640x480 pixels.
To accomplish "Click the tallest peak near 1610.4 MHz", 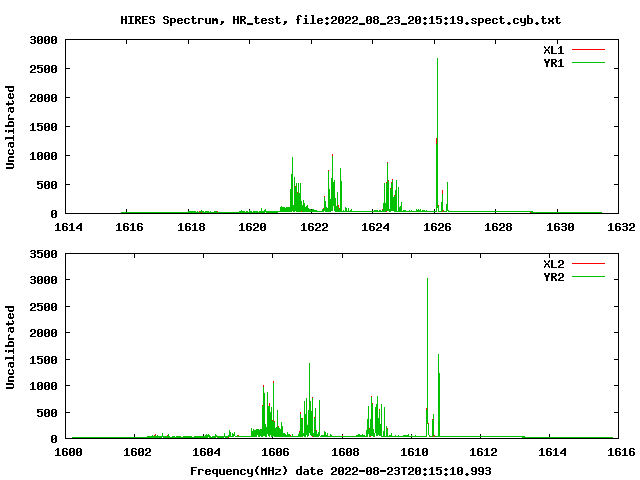I will (x=427, y=357).
